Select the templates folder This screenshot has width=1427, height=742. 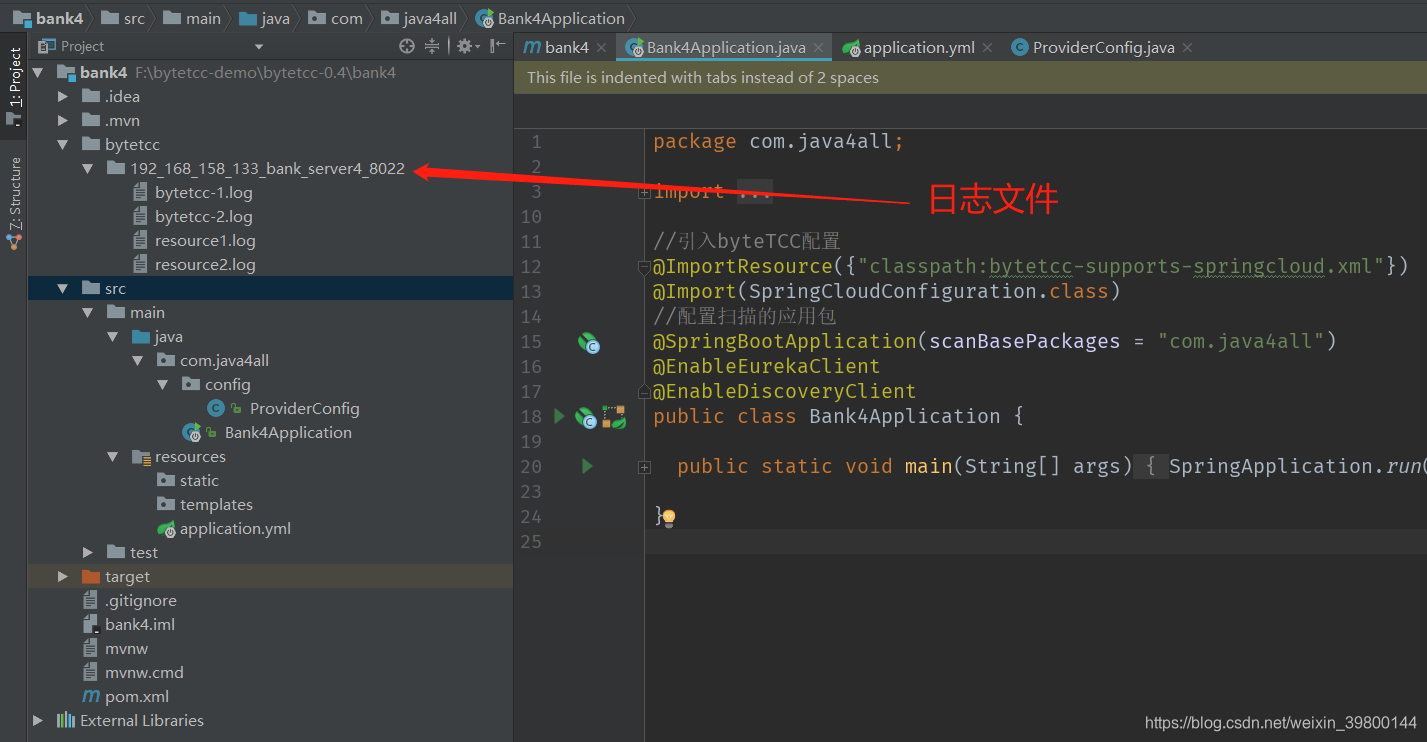pyautogui.click(x=216, y=504)
